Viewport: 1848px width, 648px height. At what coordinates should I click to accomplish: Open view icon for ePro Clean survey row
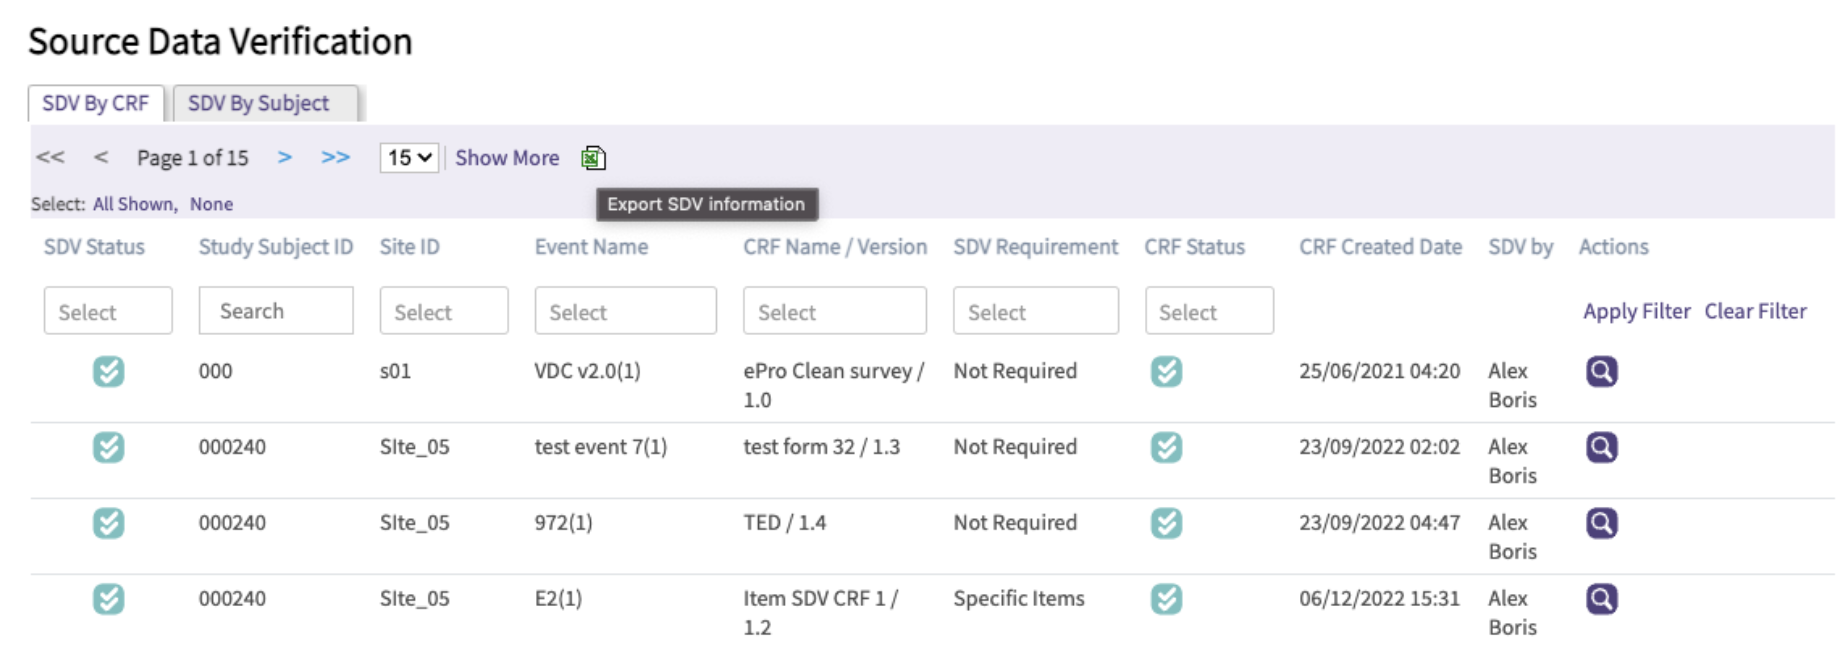pos(1601,372)
